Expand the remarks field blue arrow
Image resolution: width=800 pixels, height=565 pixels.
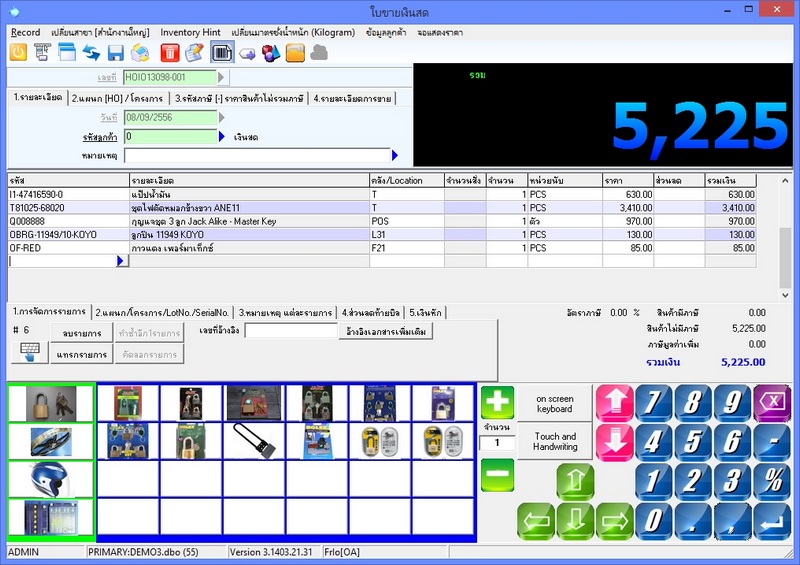[x=395, y=155]
